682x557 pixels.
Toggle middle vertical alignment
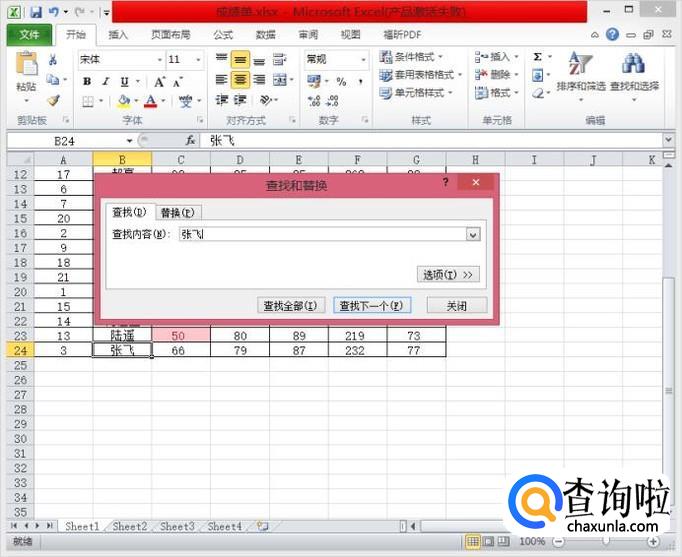click(240, 60)
